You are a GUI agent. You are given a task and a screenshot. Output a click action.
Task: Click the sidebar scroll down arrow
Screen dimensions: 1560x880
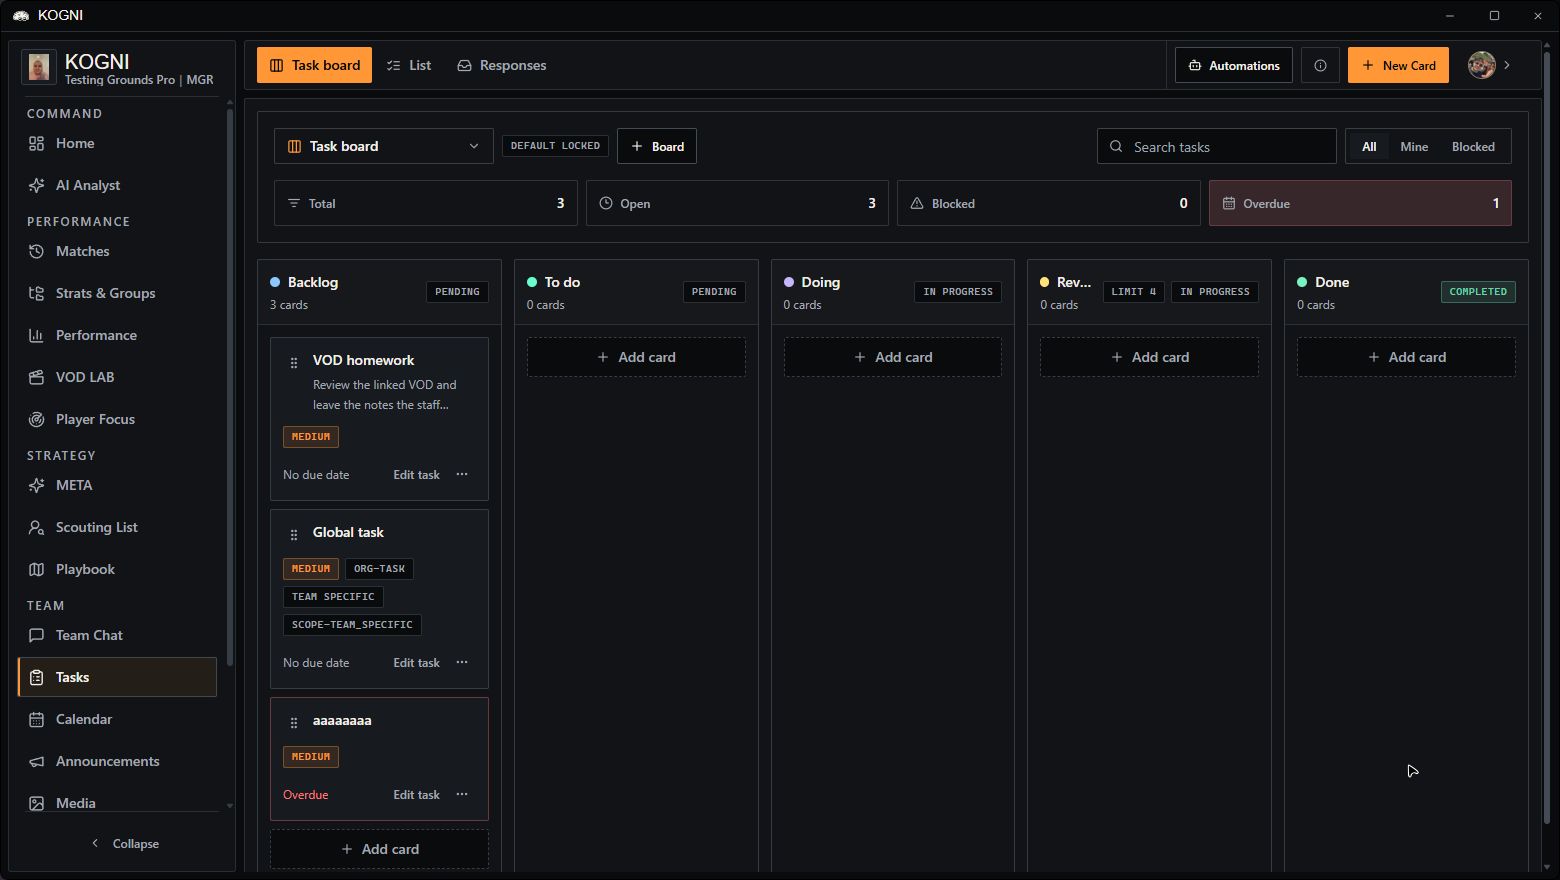pos(229,806)
